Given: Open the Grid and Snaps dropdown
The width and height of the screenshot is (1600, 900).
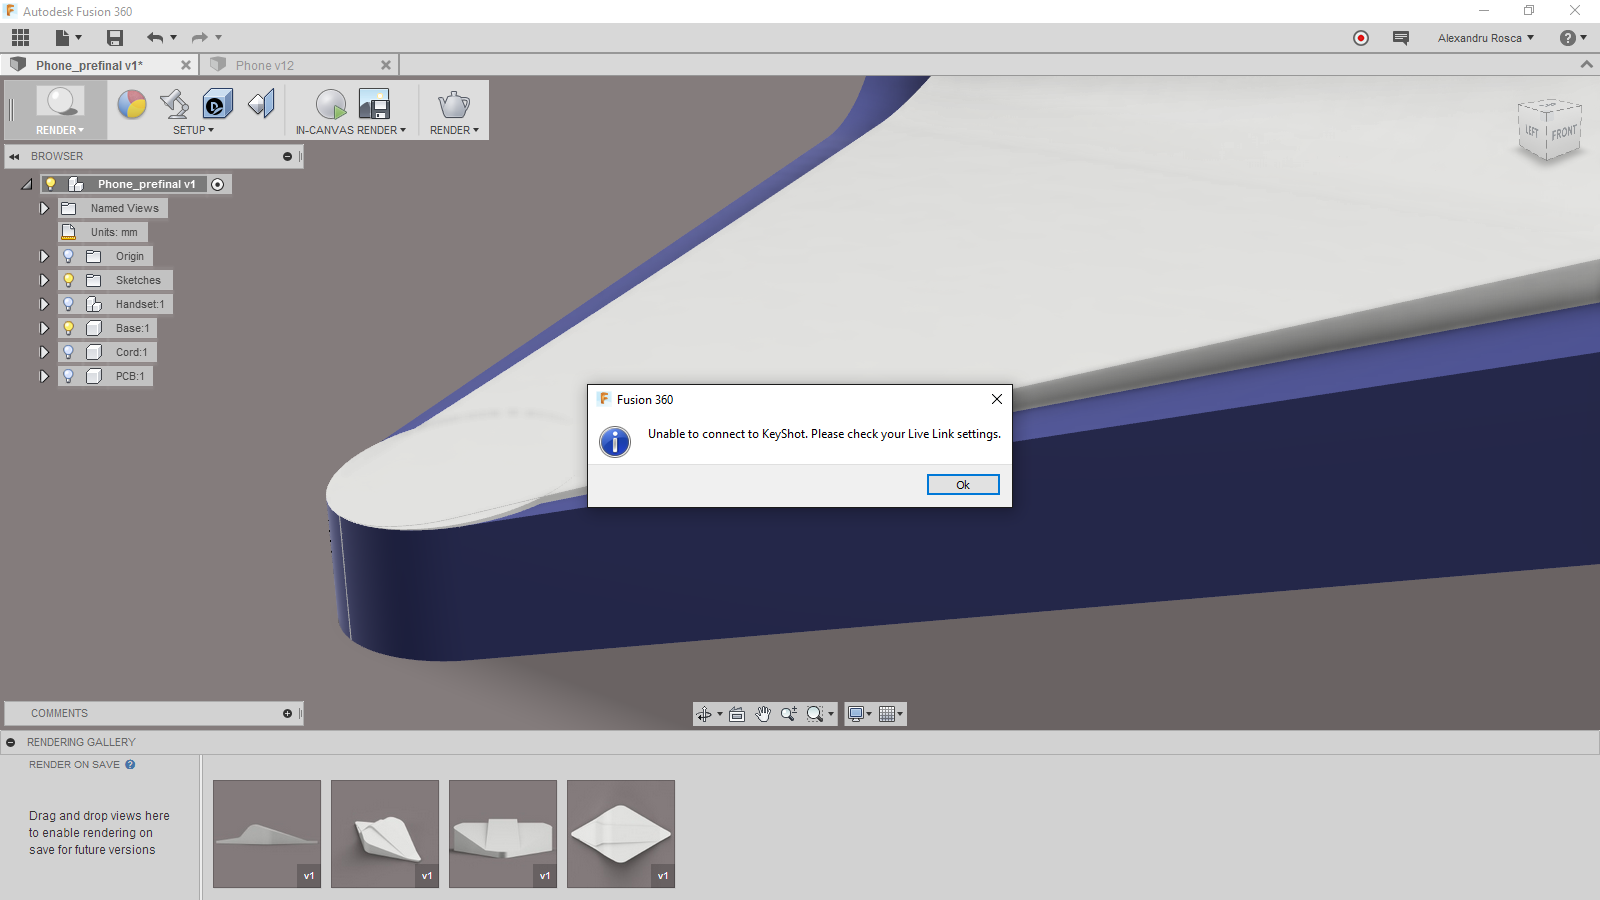Looking at the screenshot, I should pyautogui.click(x=888, y=713).
